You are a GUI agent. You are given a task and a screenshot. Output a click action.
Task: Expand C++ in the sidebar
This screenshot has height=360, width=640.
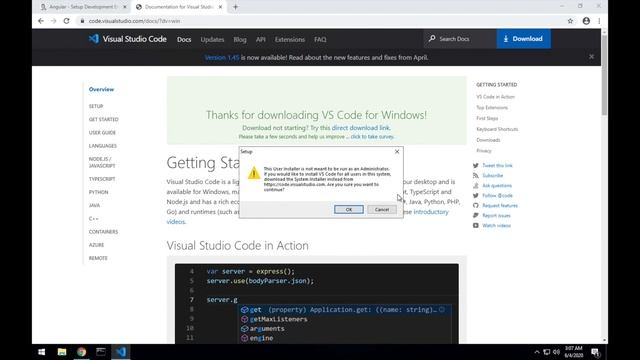93,219
